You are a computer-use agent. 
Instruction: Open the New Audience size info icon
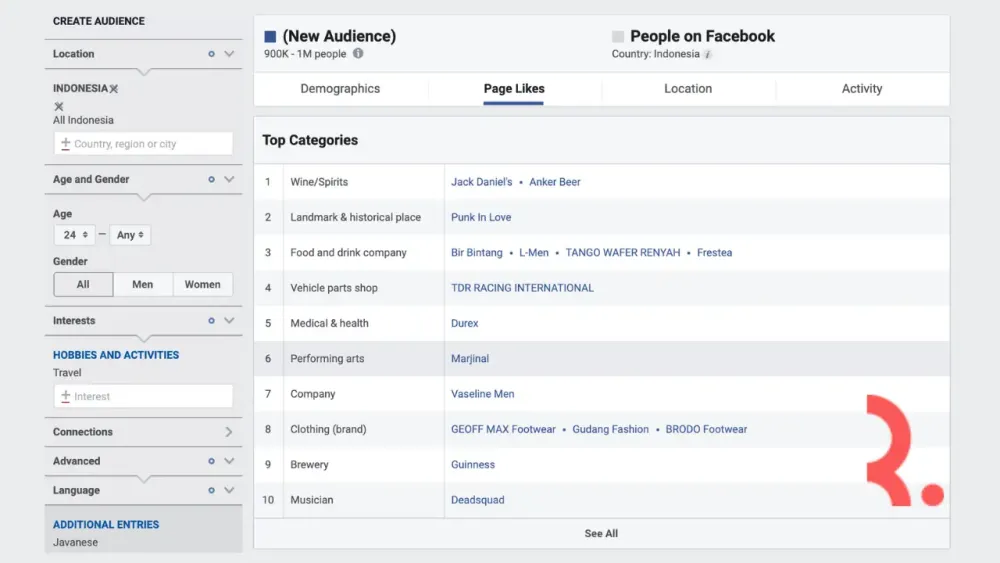pyautogui.click(x=358, y=54)
